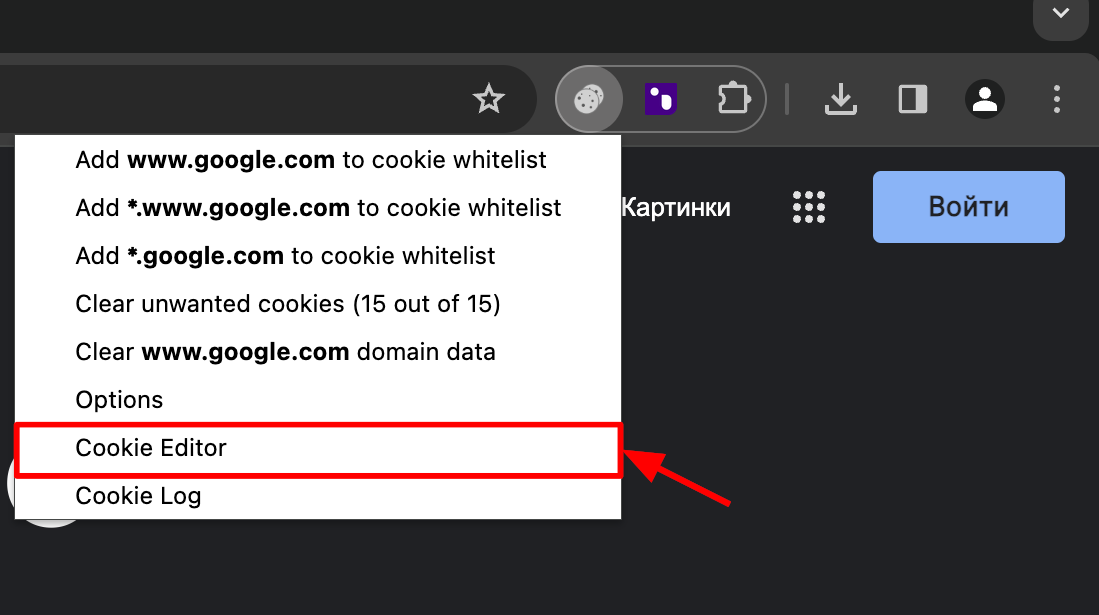Select Cookie Editor from the menu

pos(151,448)
